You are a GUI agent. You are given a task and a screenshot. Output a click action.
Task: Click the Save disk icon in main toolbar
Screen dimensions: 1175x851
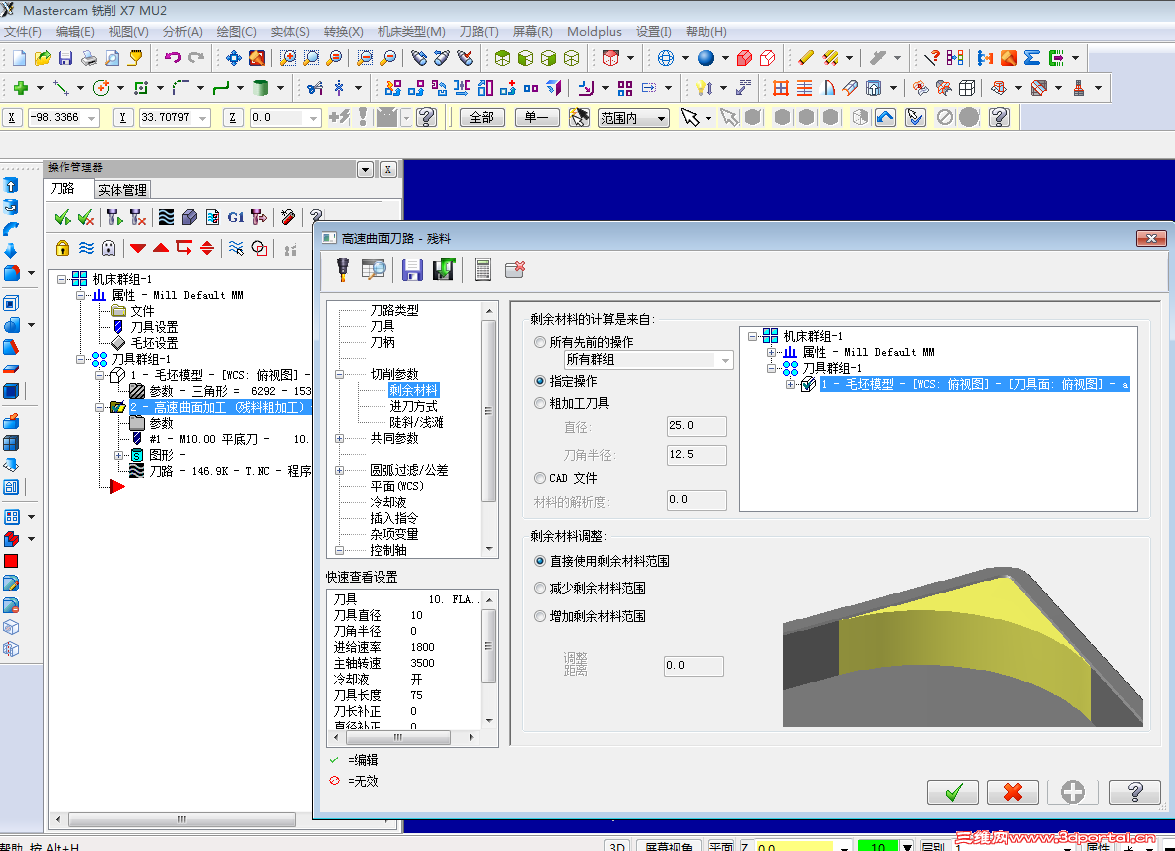(x=65, y=58)
